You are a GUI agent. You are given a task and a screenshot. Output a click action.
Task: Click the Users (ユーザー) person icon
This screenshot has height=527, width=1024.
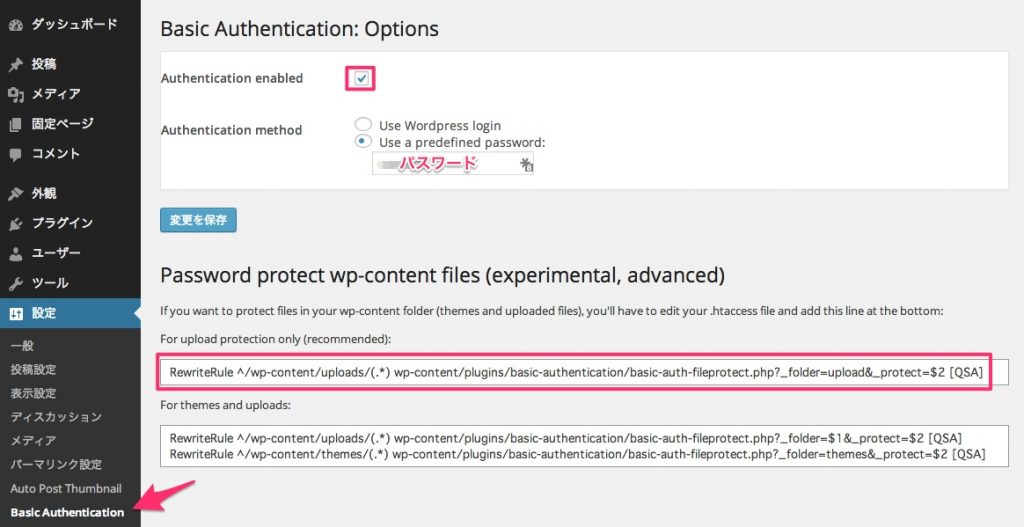(16, 254)
